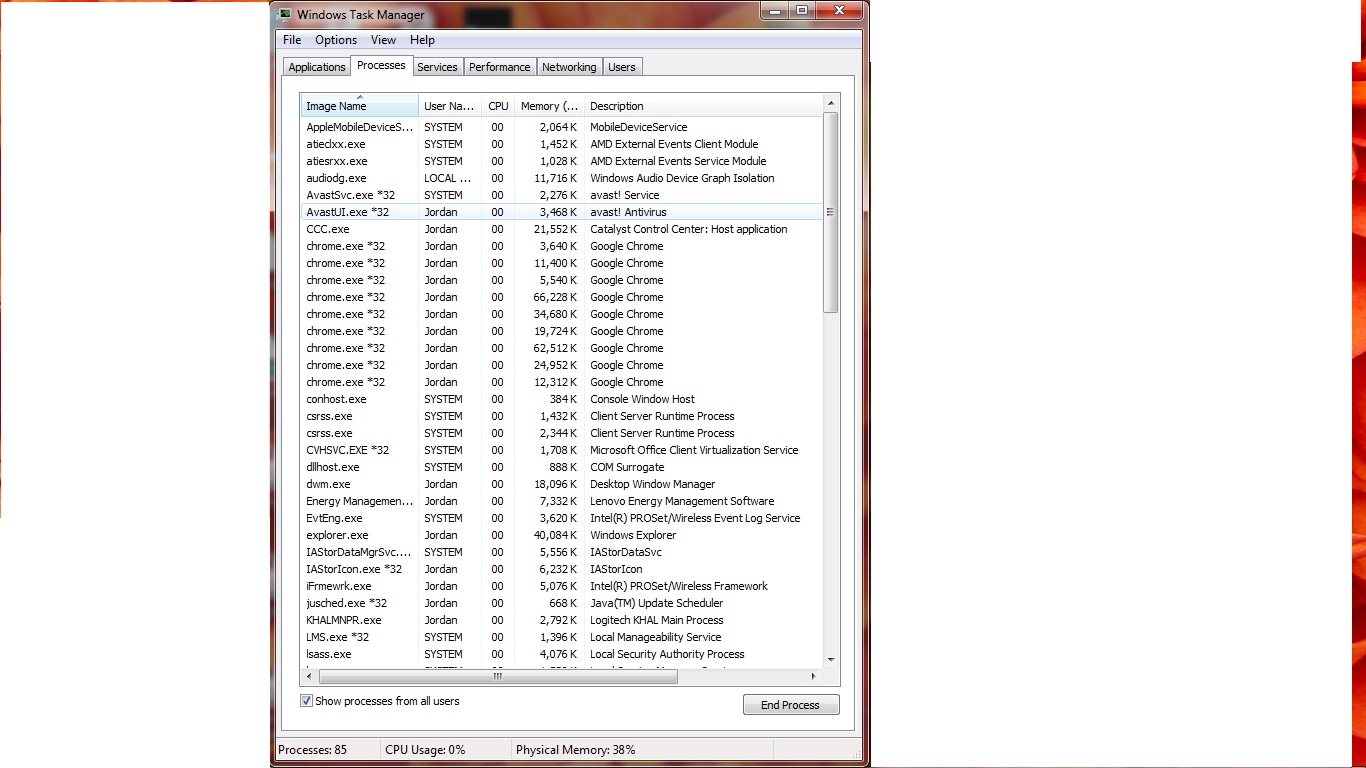Select the dwm.exe process
This screenshot has width=1366, height=768.
(562, 484)
